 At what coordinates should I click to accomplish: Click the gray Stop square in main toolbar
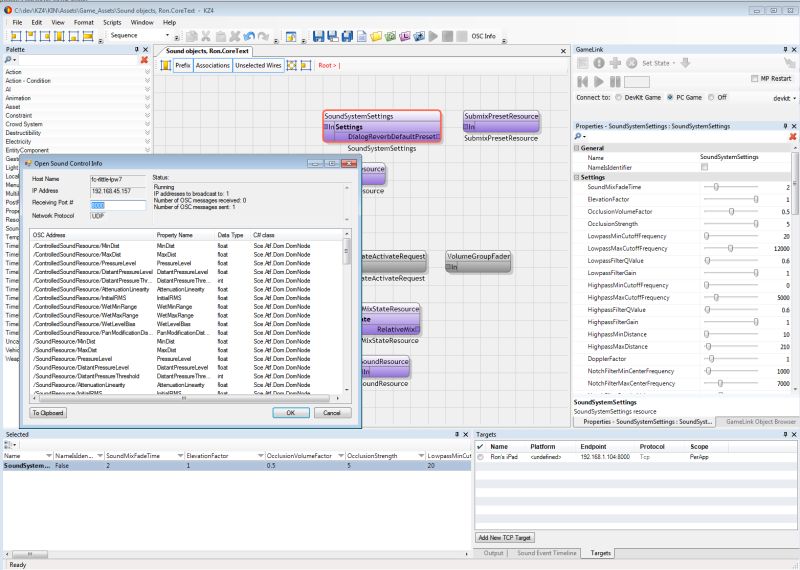click(x=447, y=36)
